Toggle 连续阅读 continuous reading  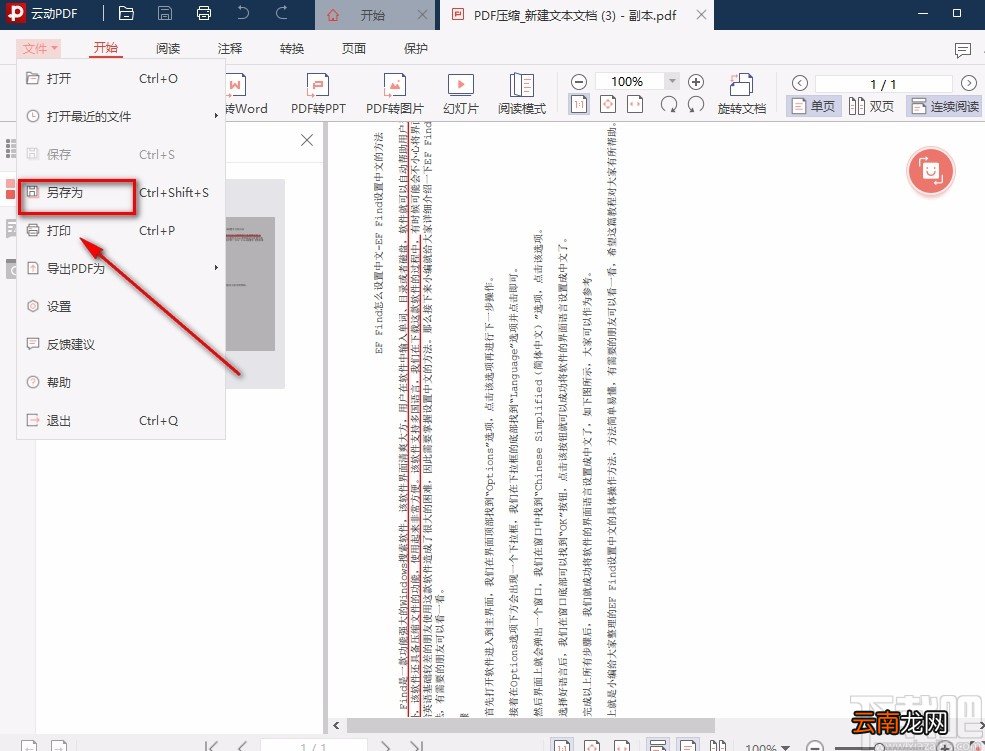click(x=945, y=106)
